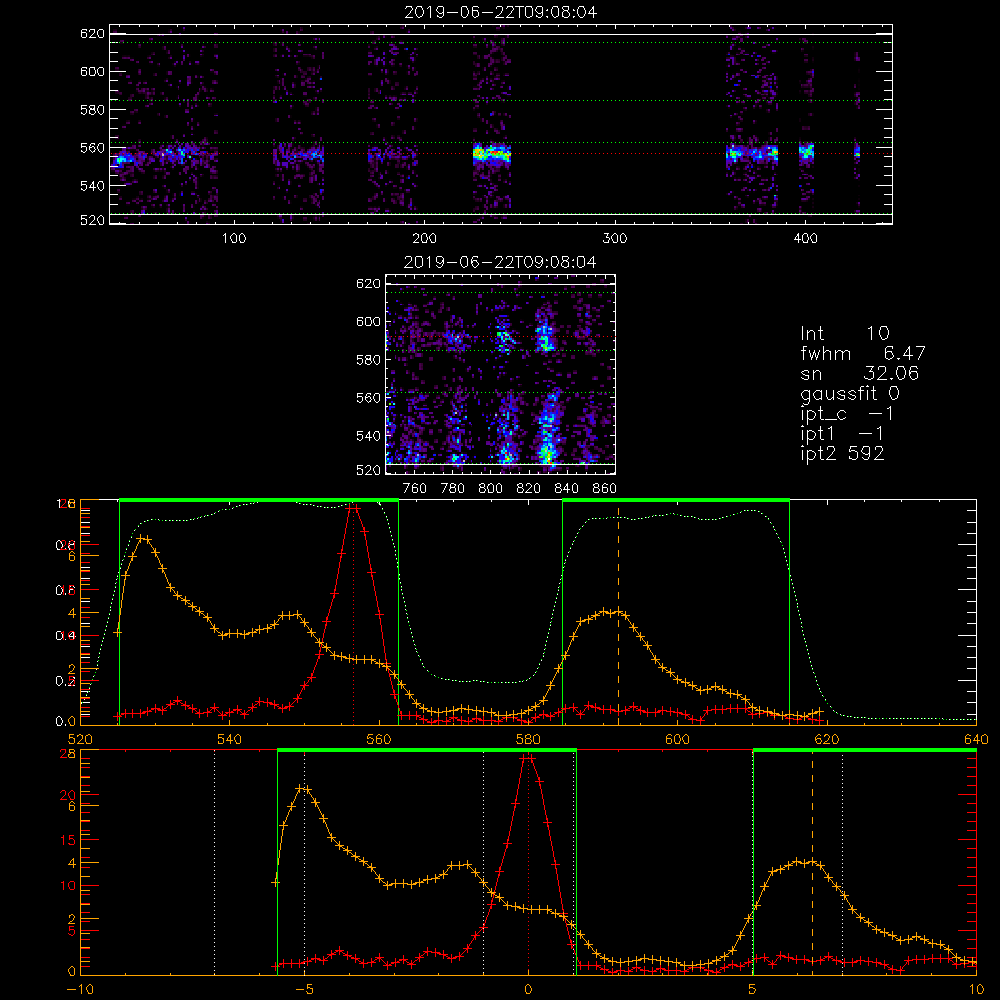This screenshot has width=1000, height=1000.
Task: Click x-axis label -5 on bottom plot
Action: (304, 989)
